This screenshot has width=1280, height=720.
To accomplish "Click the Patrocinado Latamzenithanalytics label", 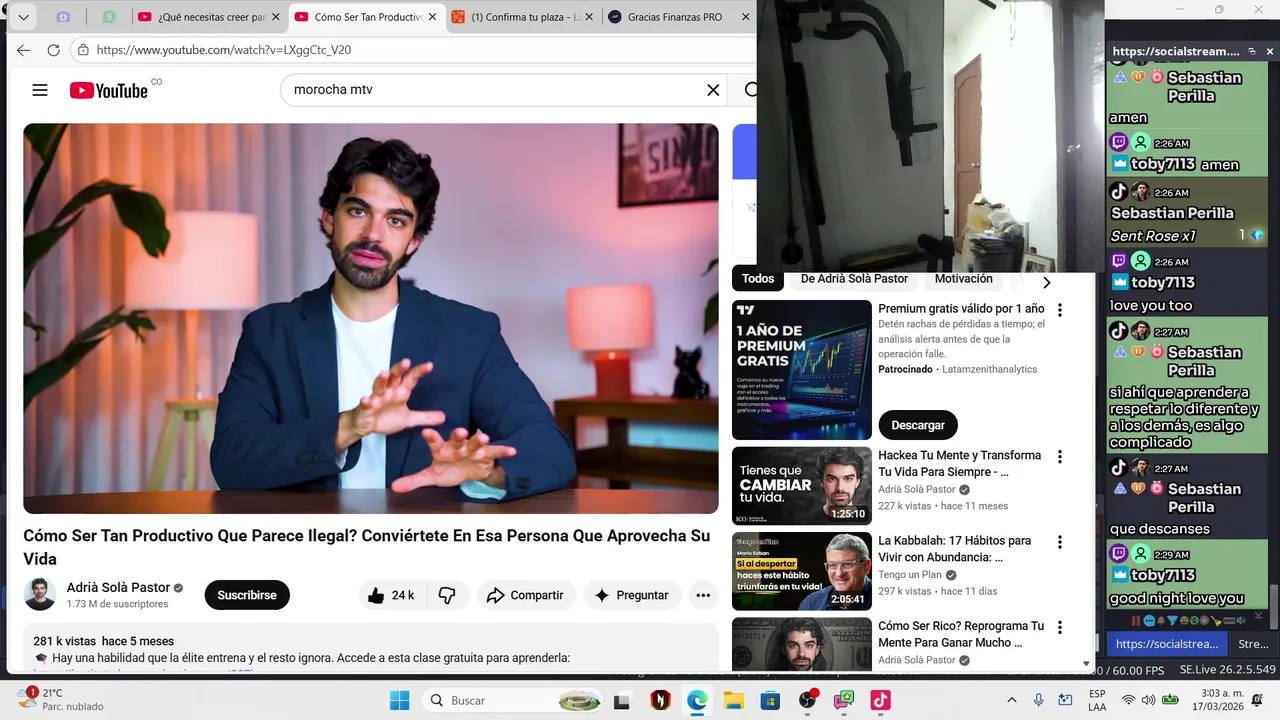I will [x=958, y=369].
